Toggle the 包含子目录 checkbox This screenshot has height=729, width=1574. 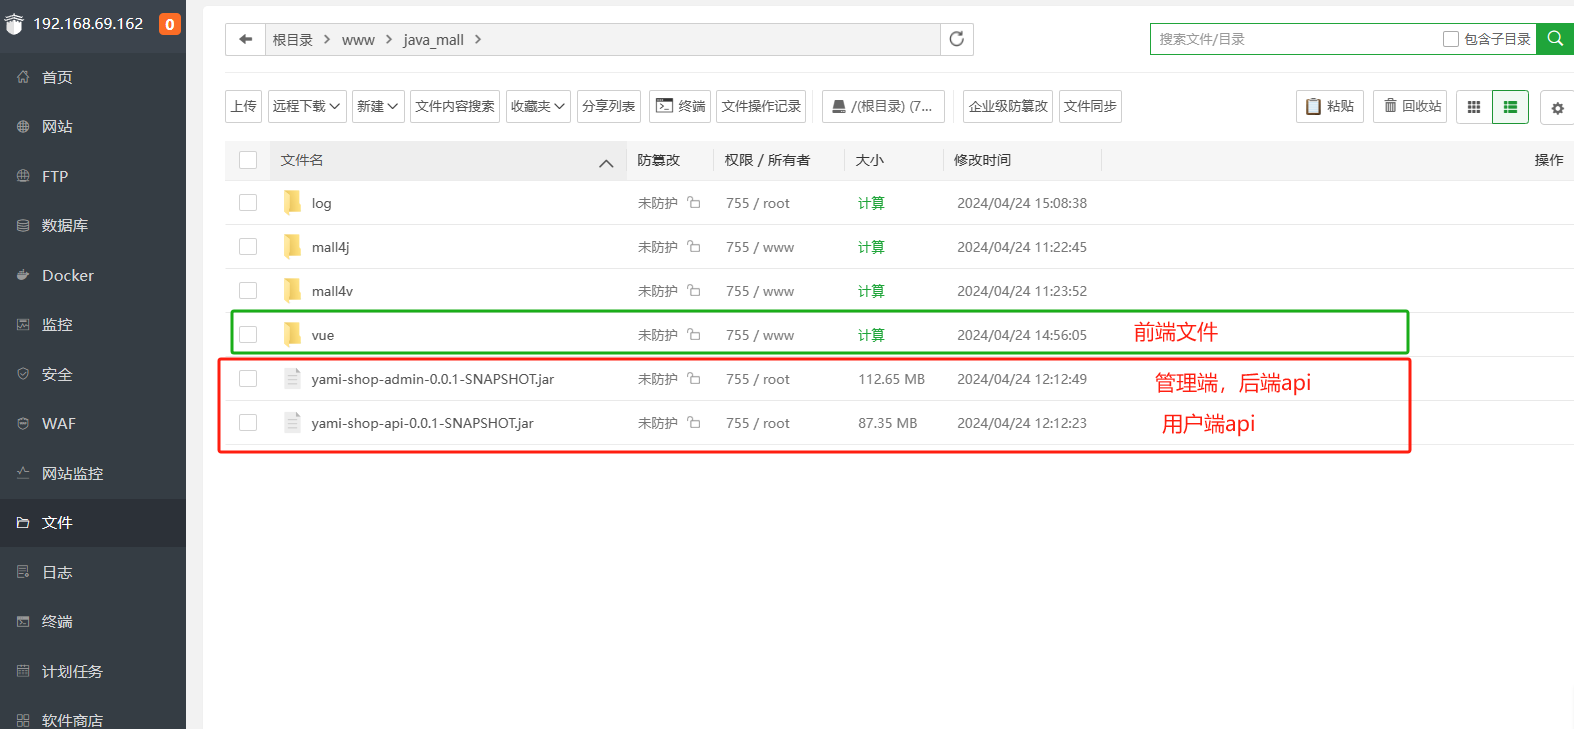1451,39
